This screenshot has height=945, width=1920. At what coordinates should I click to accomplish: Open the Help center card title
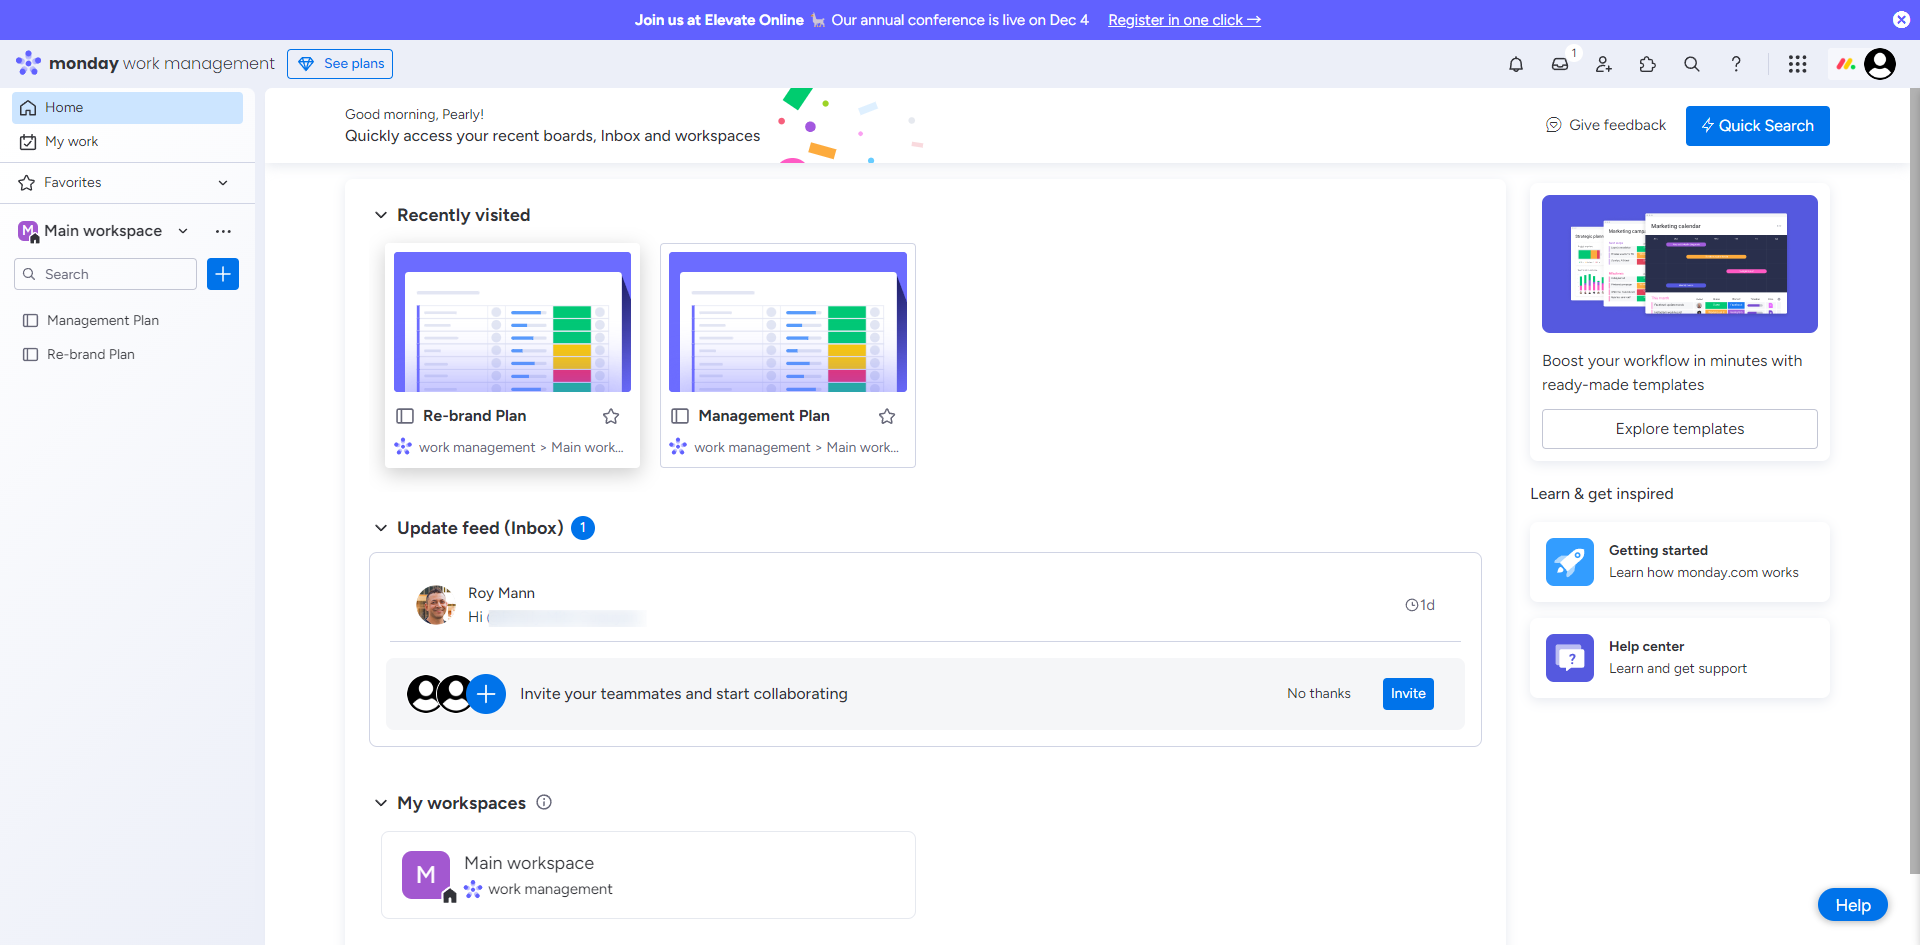[x=1646, y=646]
